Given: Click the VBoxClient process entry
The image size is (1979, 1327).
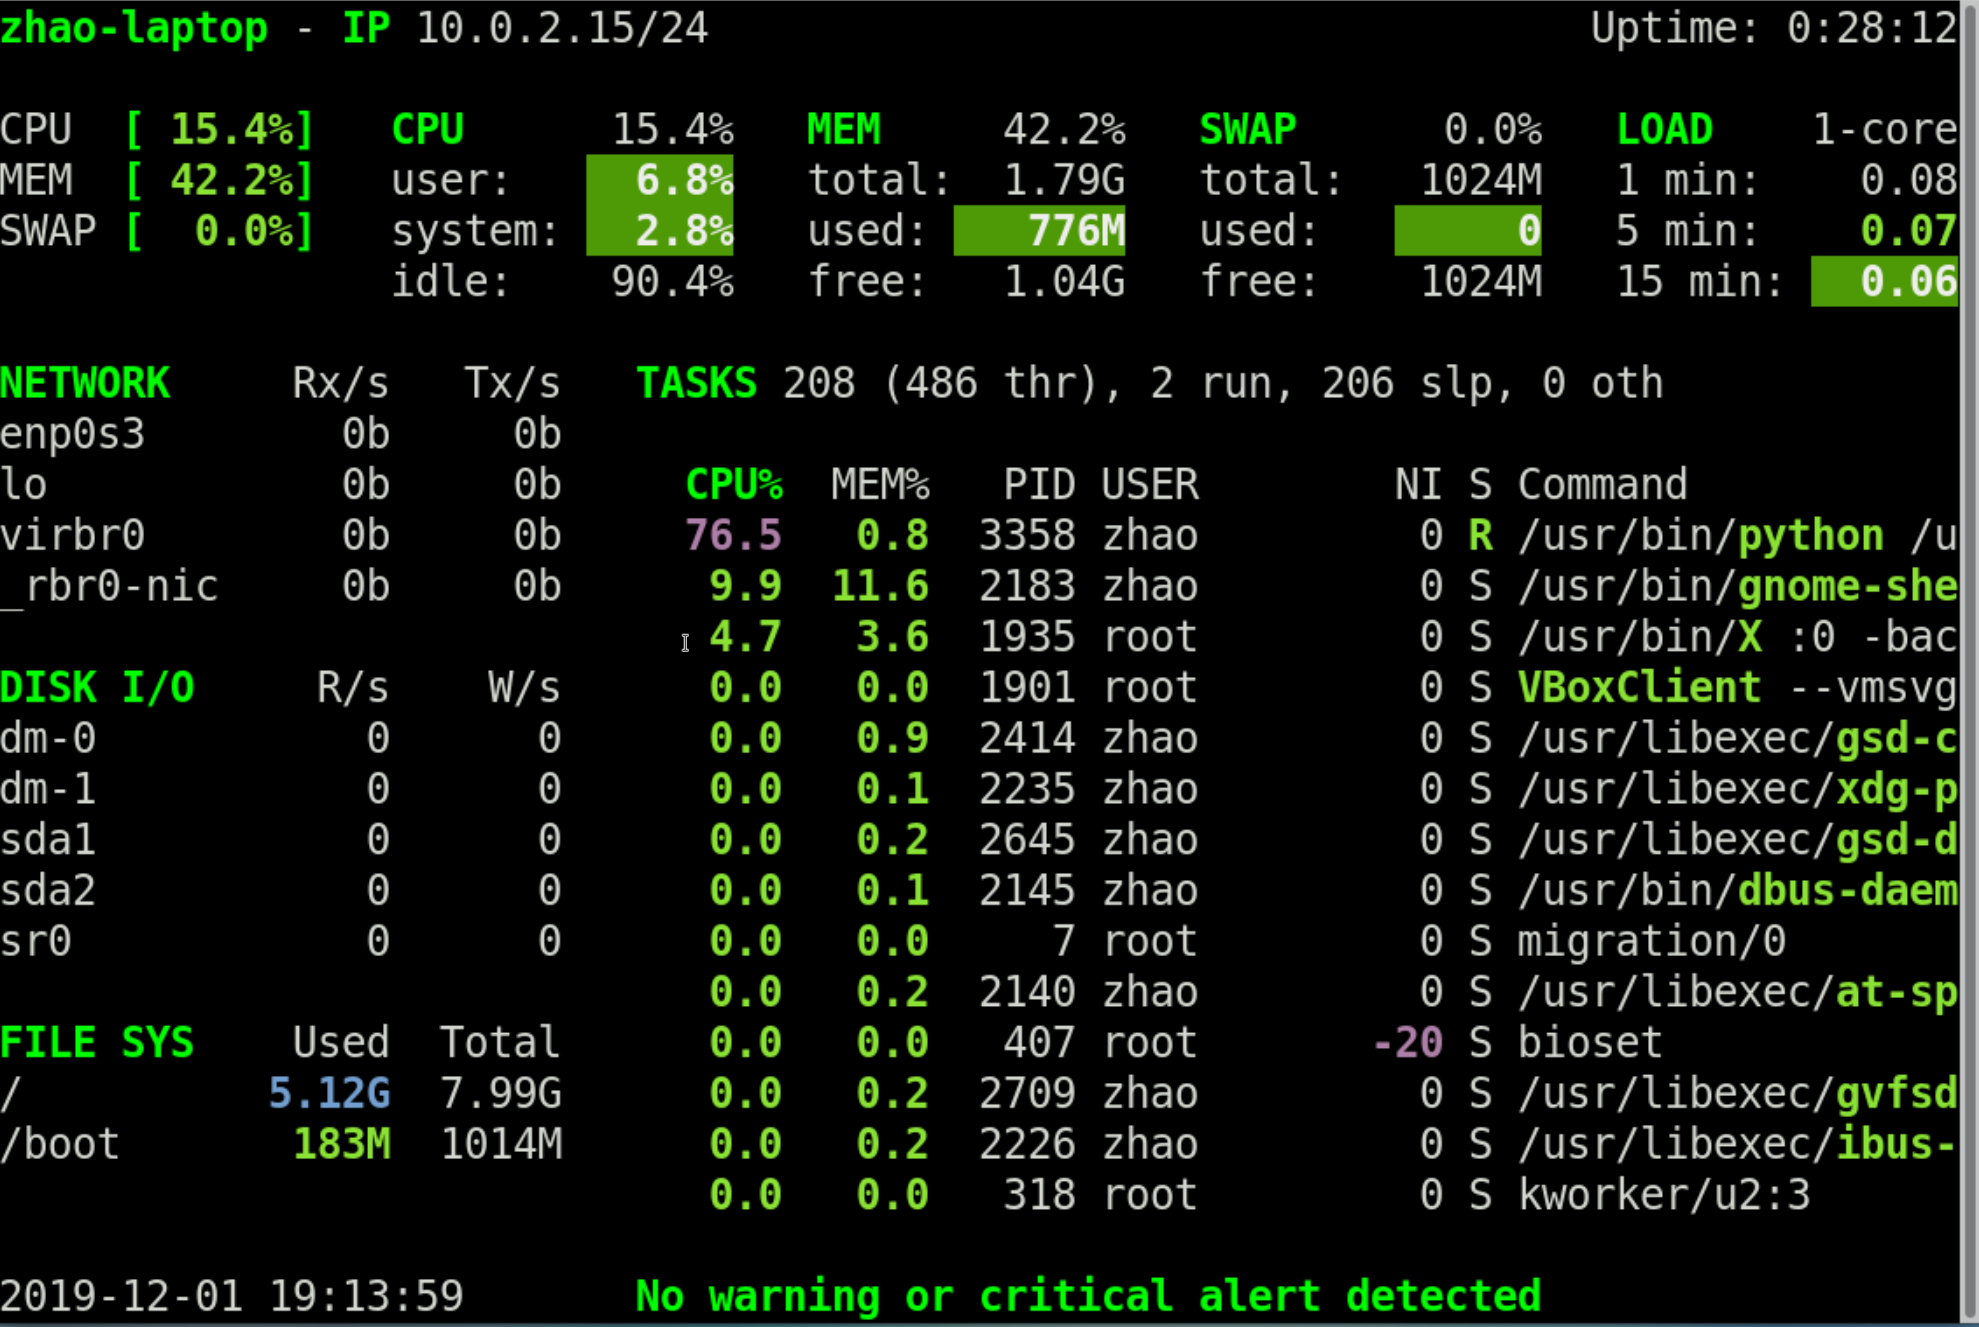Looking at the screenshot, I should (1637, 688).
